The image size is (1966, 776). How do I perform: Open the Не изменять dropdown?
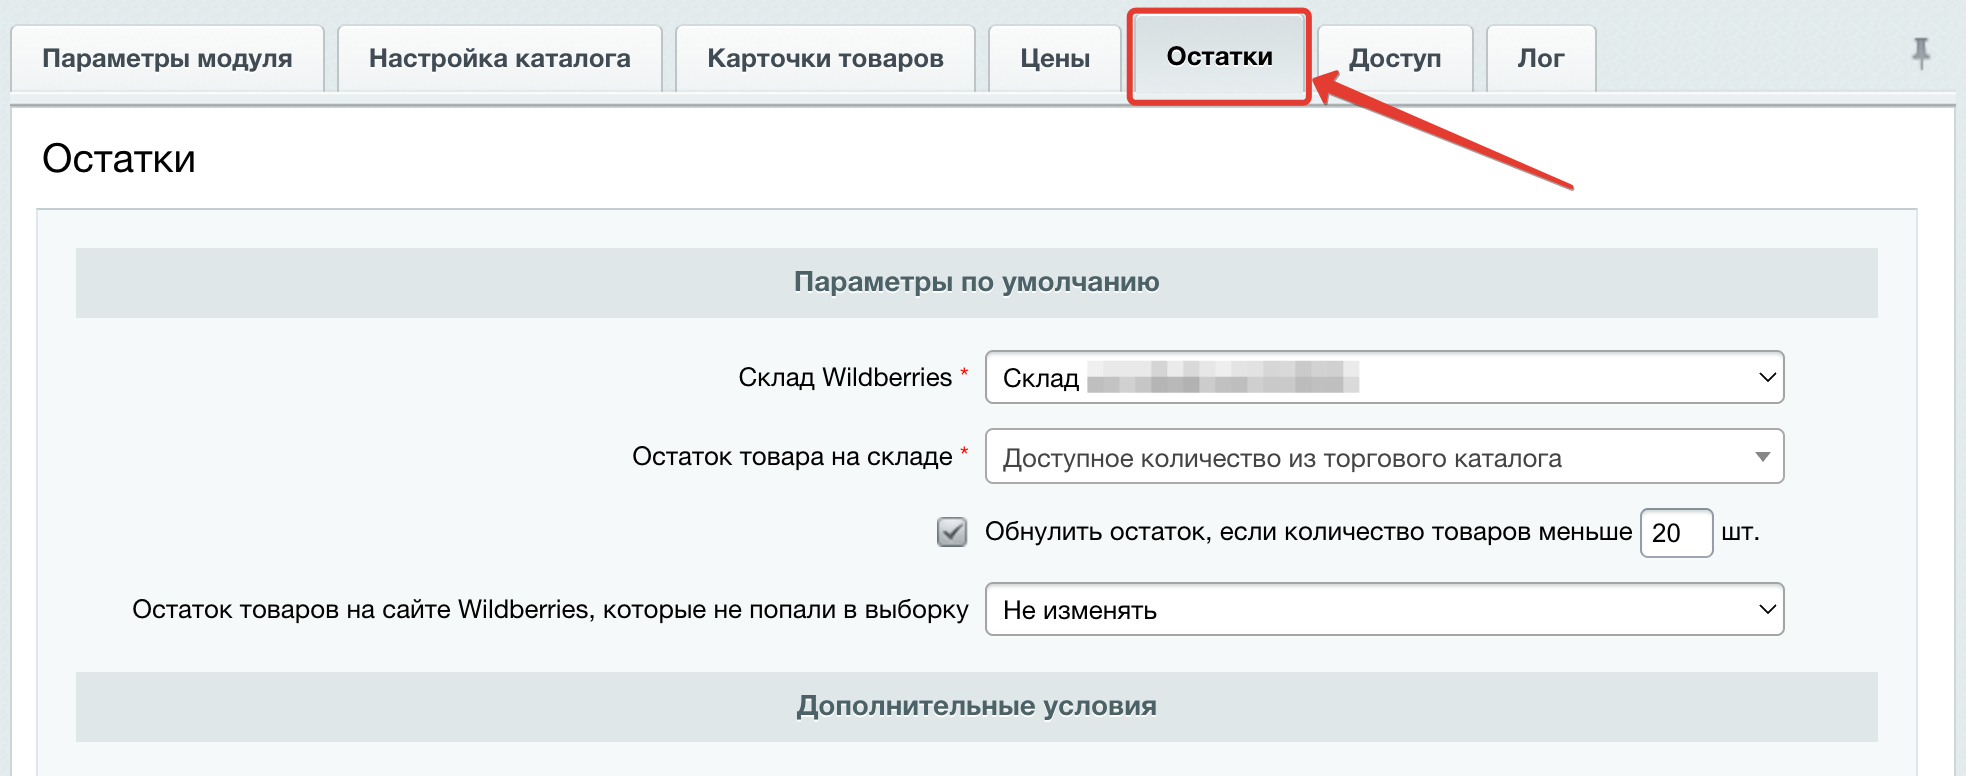1384,609
